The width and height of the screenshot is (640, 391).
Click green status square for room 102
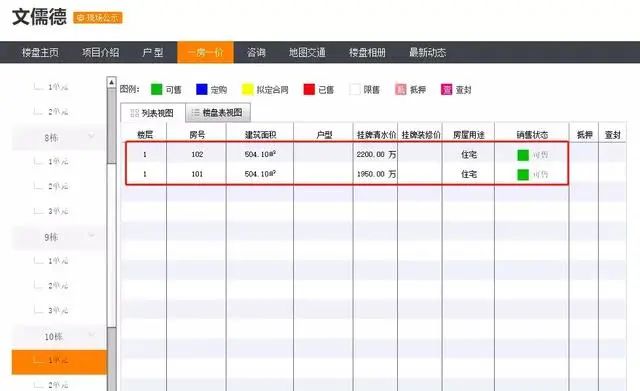pyautogui.click(x=523, y=155)
